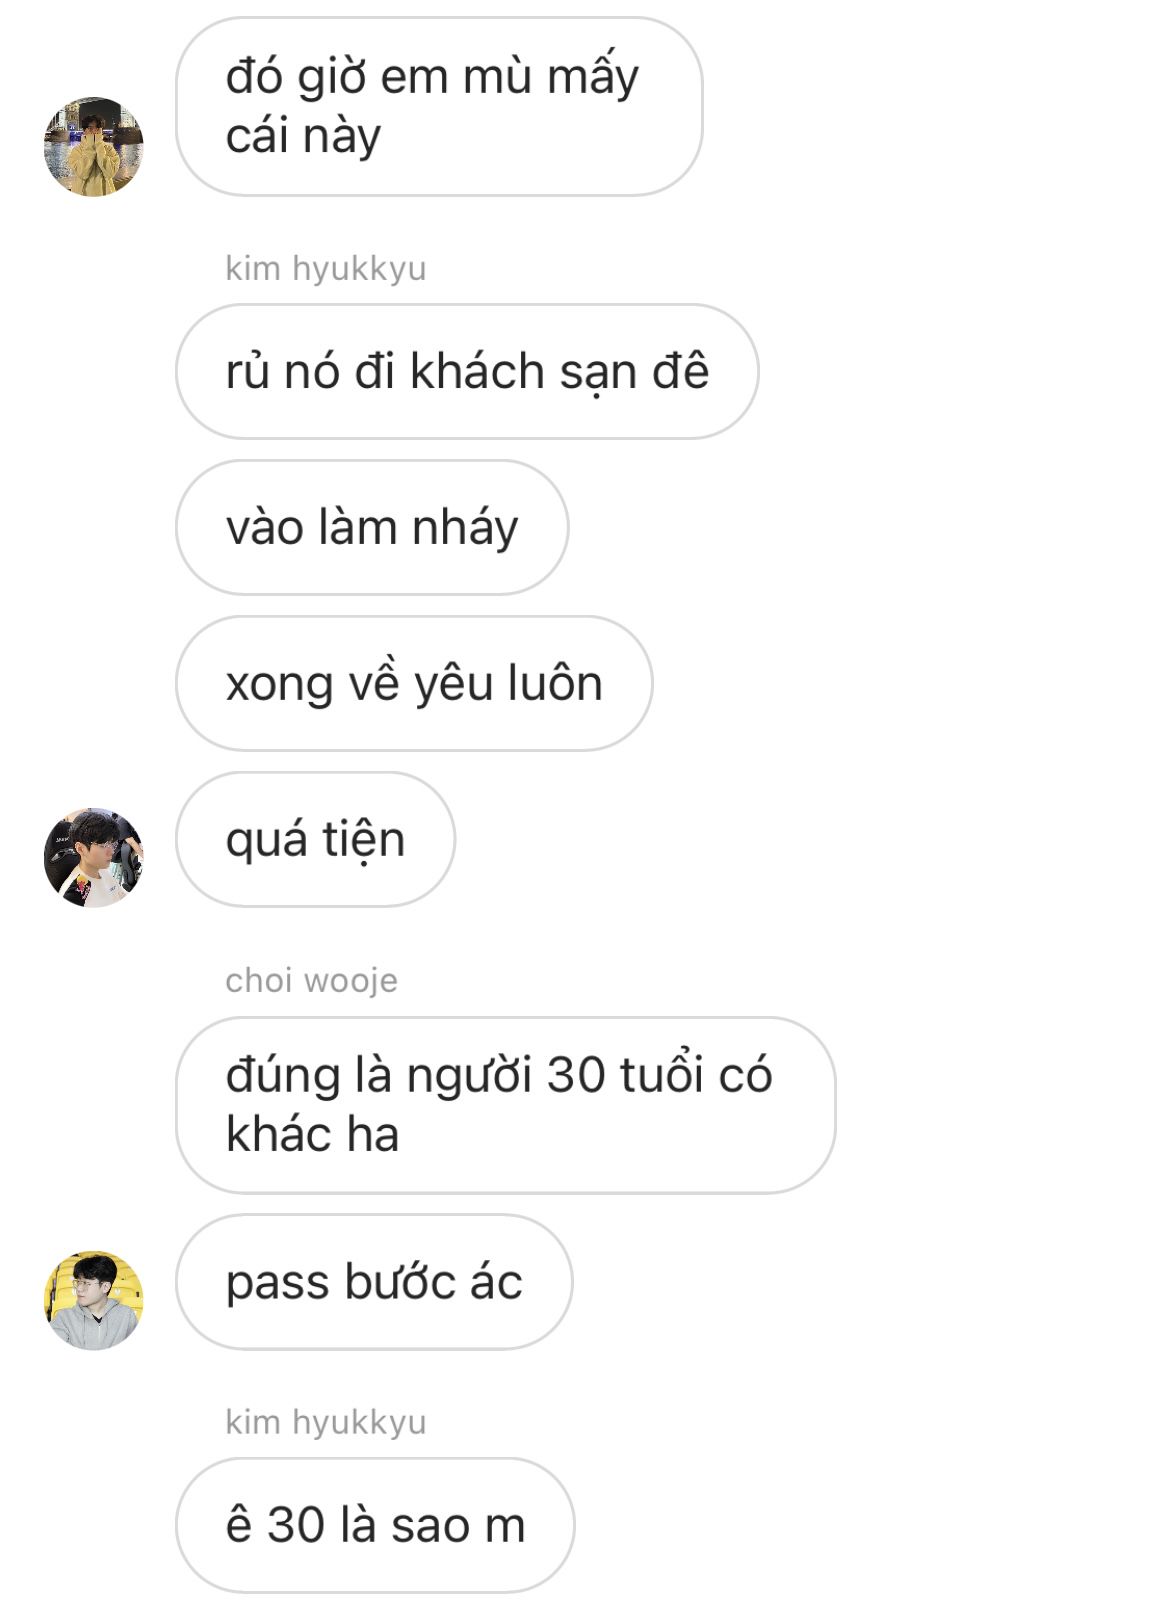Tap the 'rủ nó đi khách sạn đê' bubble
The image size is (1170, 1609).
coord(467,371)
